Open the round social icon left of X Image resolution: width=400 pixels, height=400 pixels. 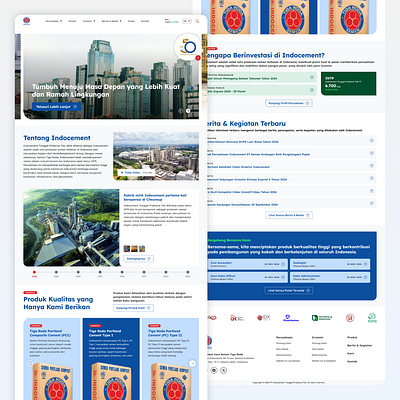(x=214, y=370)
